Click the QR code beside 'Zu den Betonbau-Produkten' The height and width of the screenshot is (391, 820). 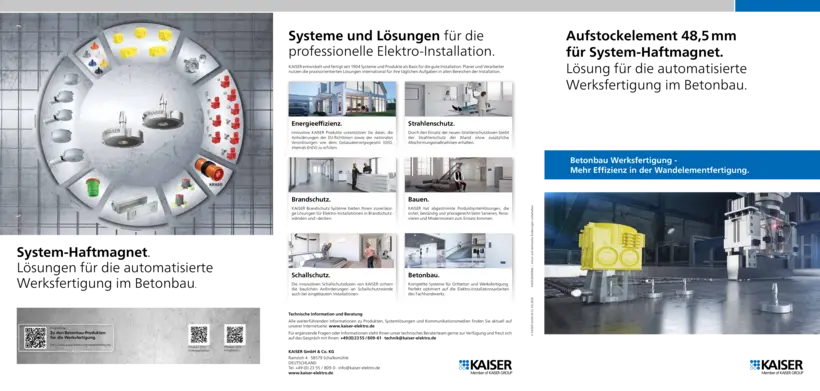click(x=35, y=338)
